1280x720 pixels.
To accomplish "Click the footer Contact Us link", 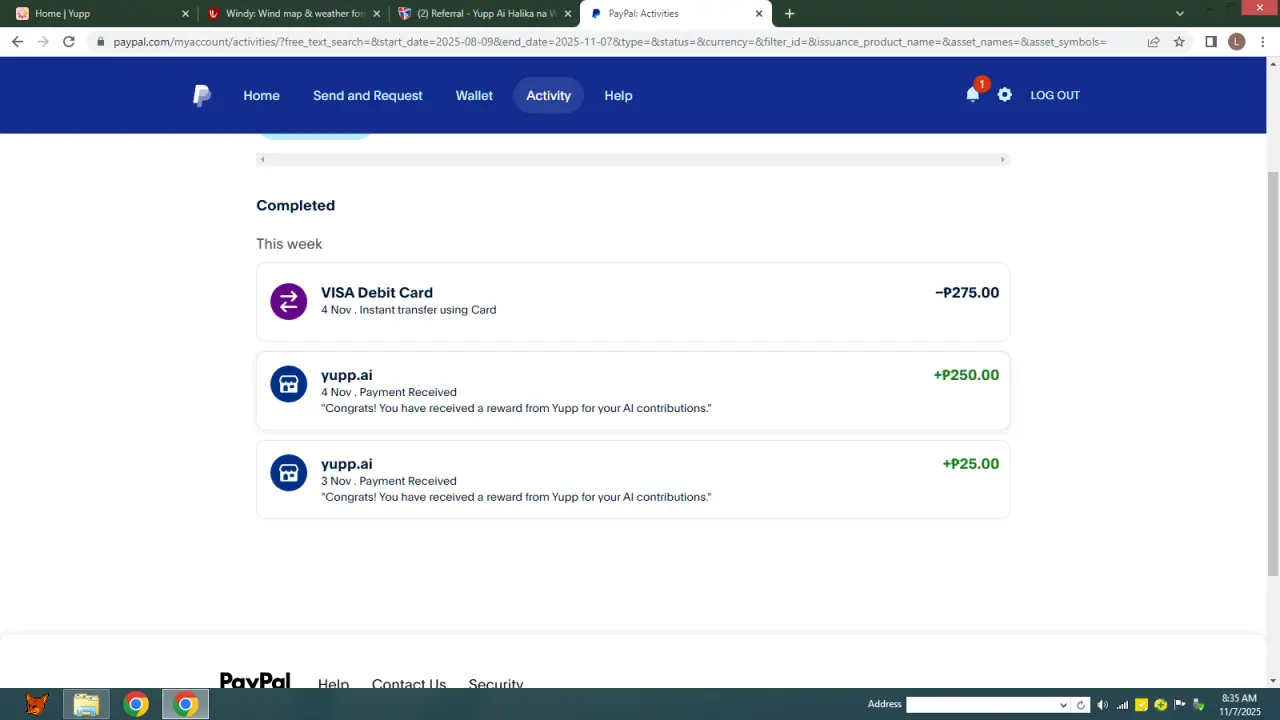I will [x=409, y=683].
